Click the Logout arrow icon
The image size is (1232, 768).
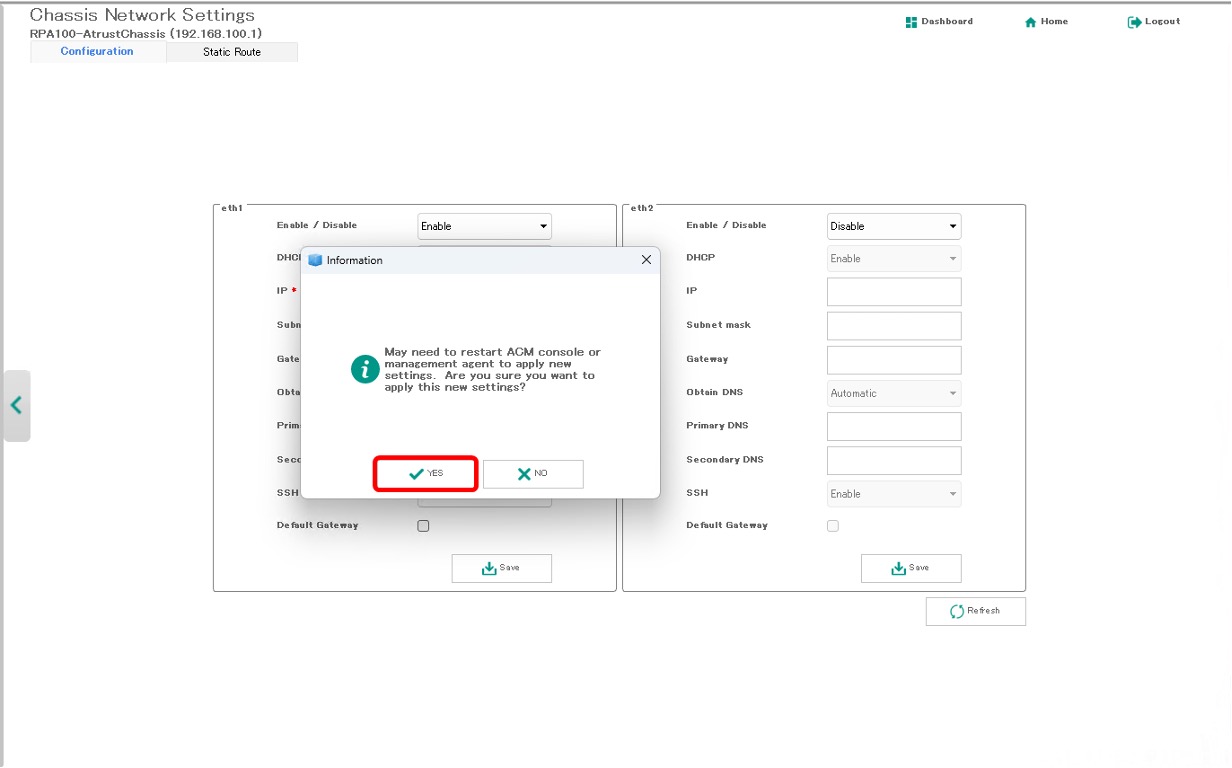tap(1134, 22)
